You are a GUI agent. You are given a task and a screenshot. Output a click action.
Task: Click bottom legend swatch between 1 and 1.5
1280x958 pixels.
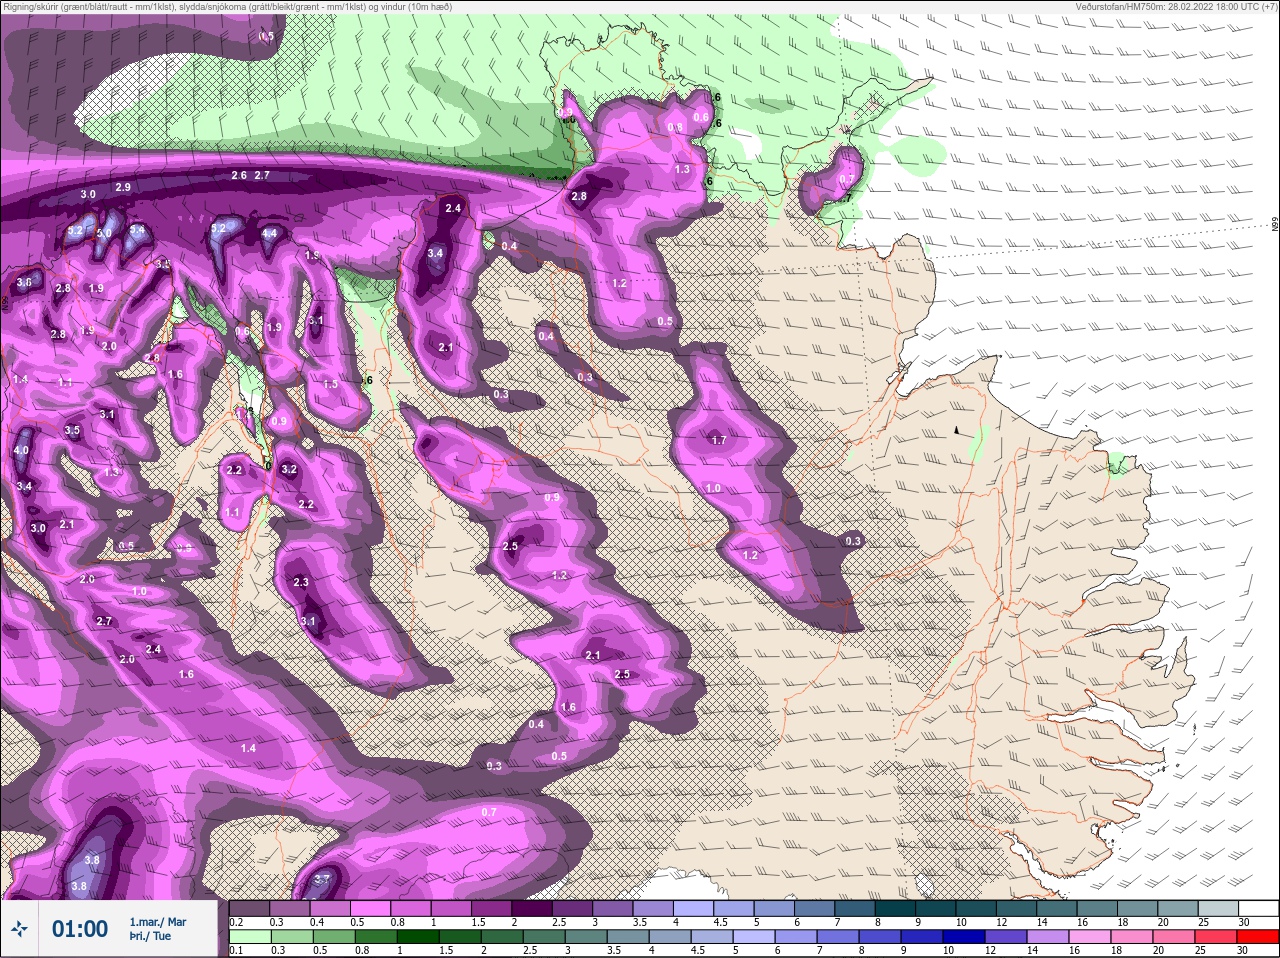coord(419,937)
